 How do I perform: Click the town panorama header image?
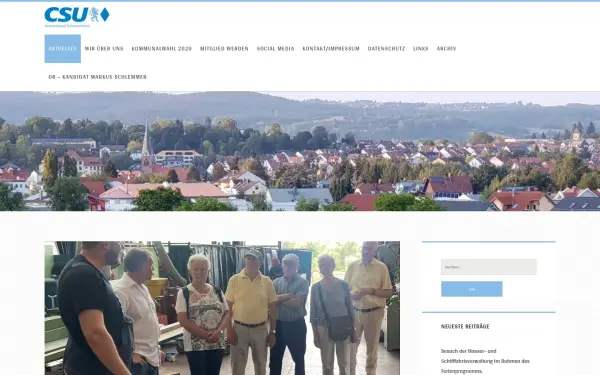pos(300,151)
